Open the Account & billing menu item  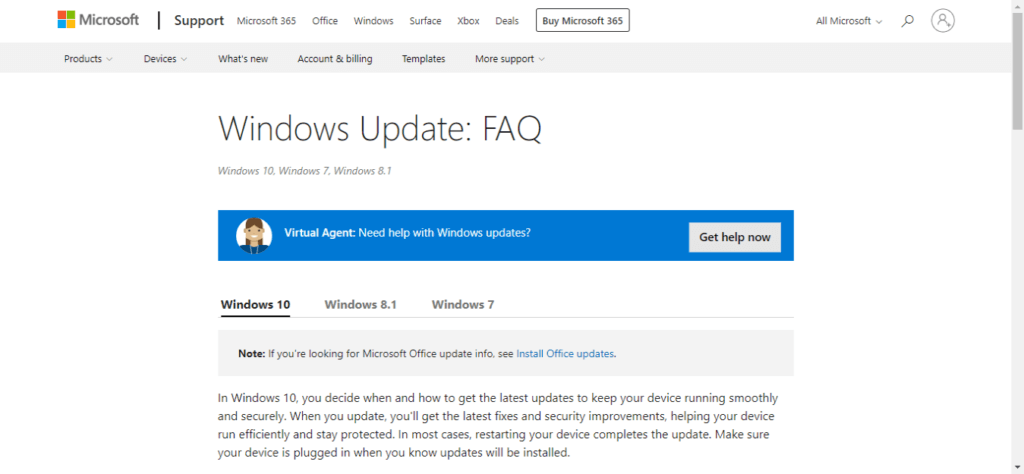tap(335, 59)
